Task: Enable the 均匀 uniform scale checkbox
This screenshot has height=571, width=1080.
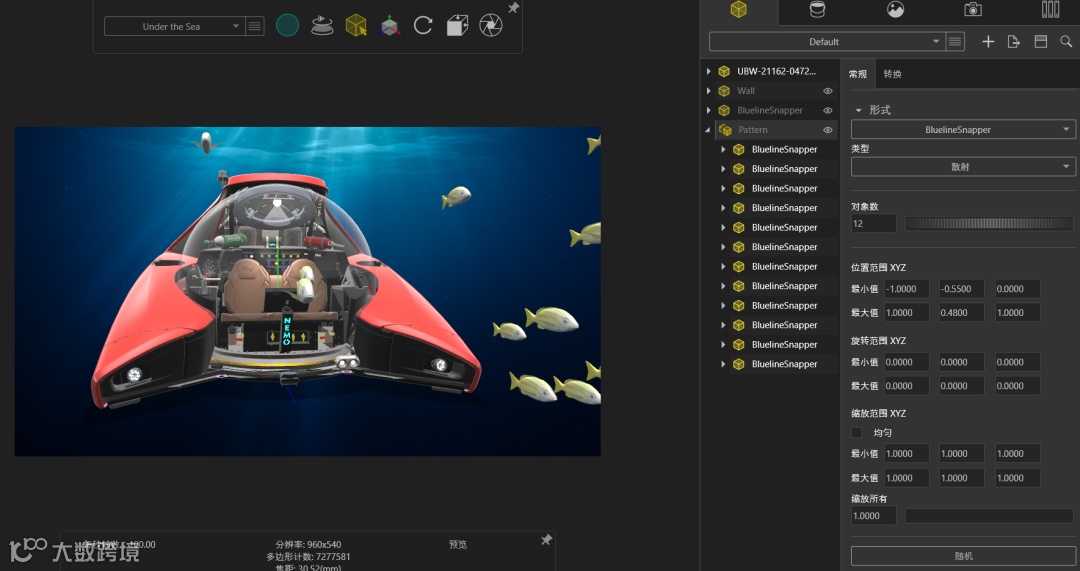Action: pyautogui.click(x=857, y=433)
